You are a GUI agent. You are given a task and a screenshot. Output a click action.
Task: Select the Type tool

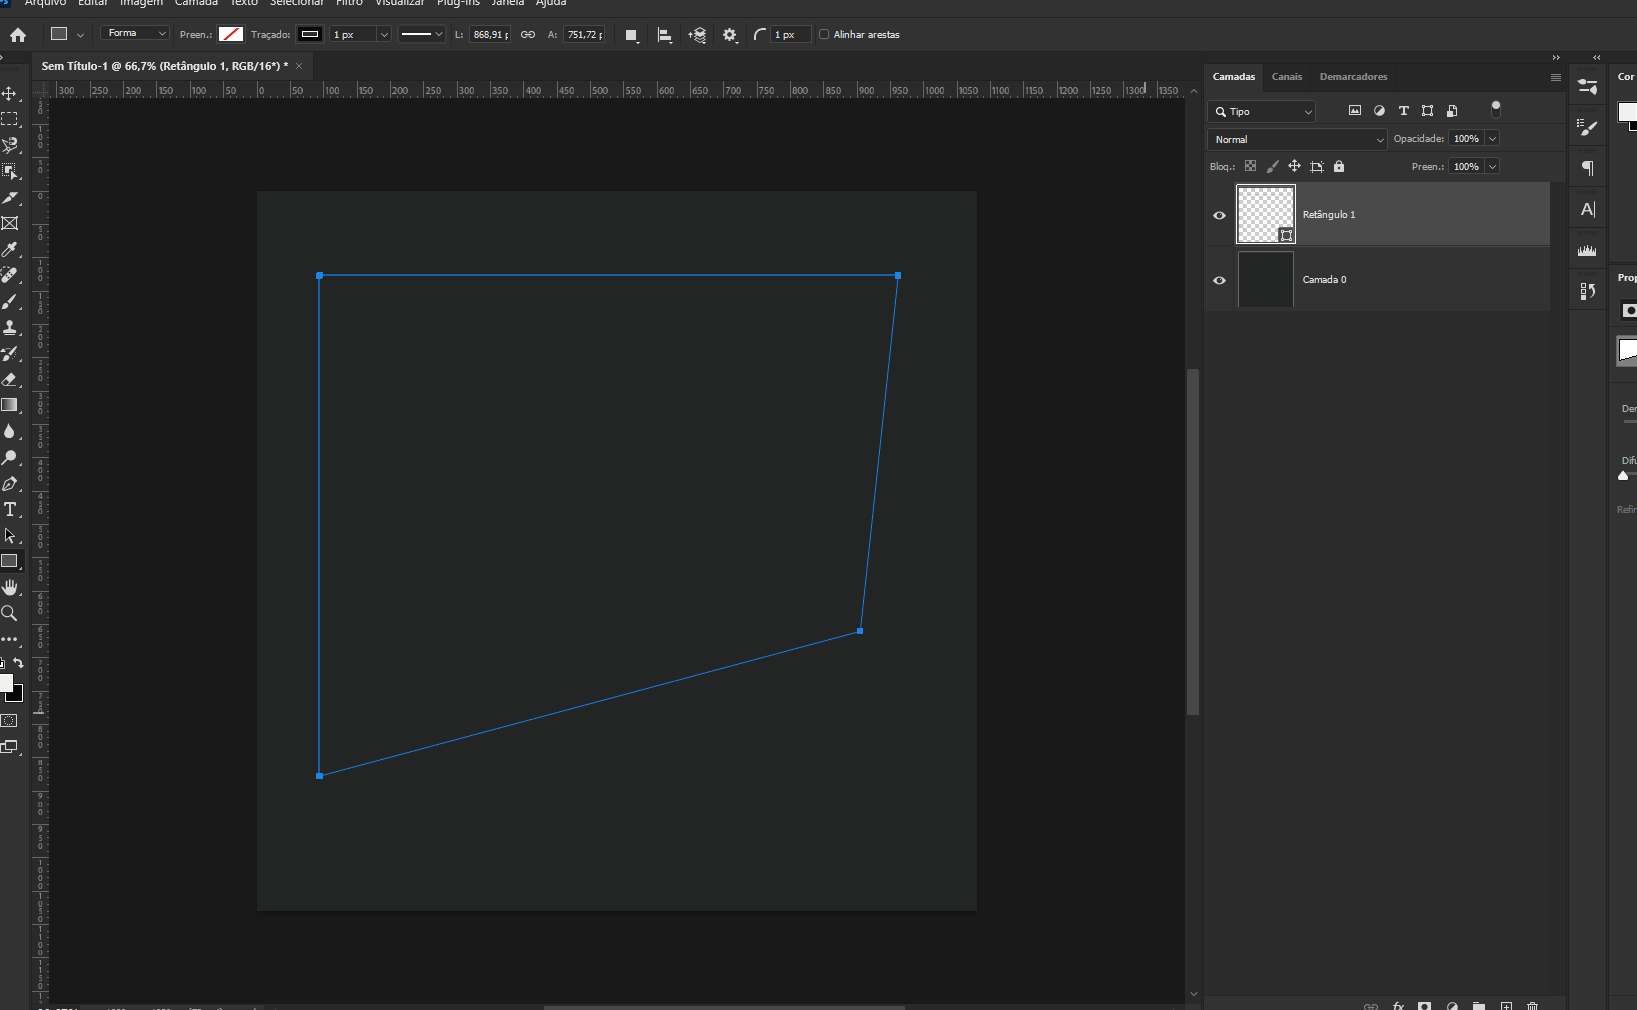[x=10, y=509]
